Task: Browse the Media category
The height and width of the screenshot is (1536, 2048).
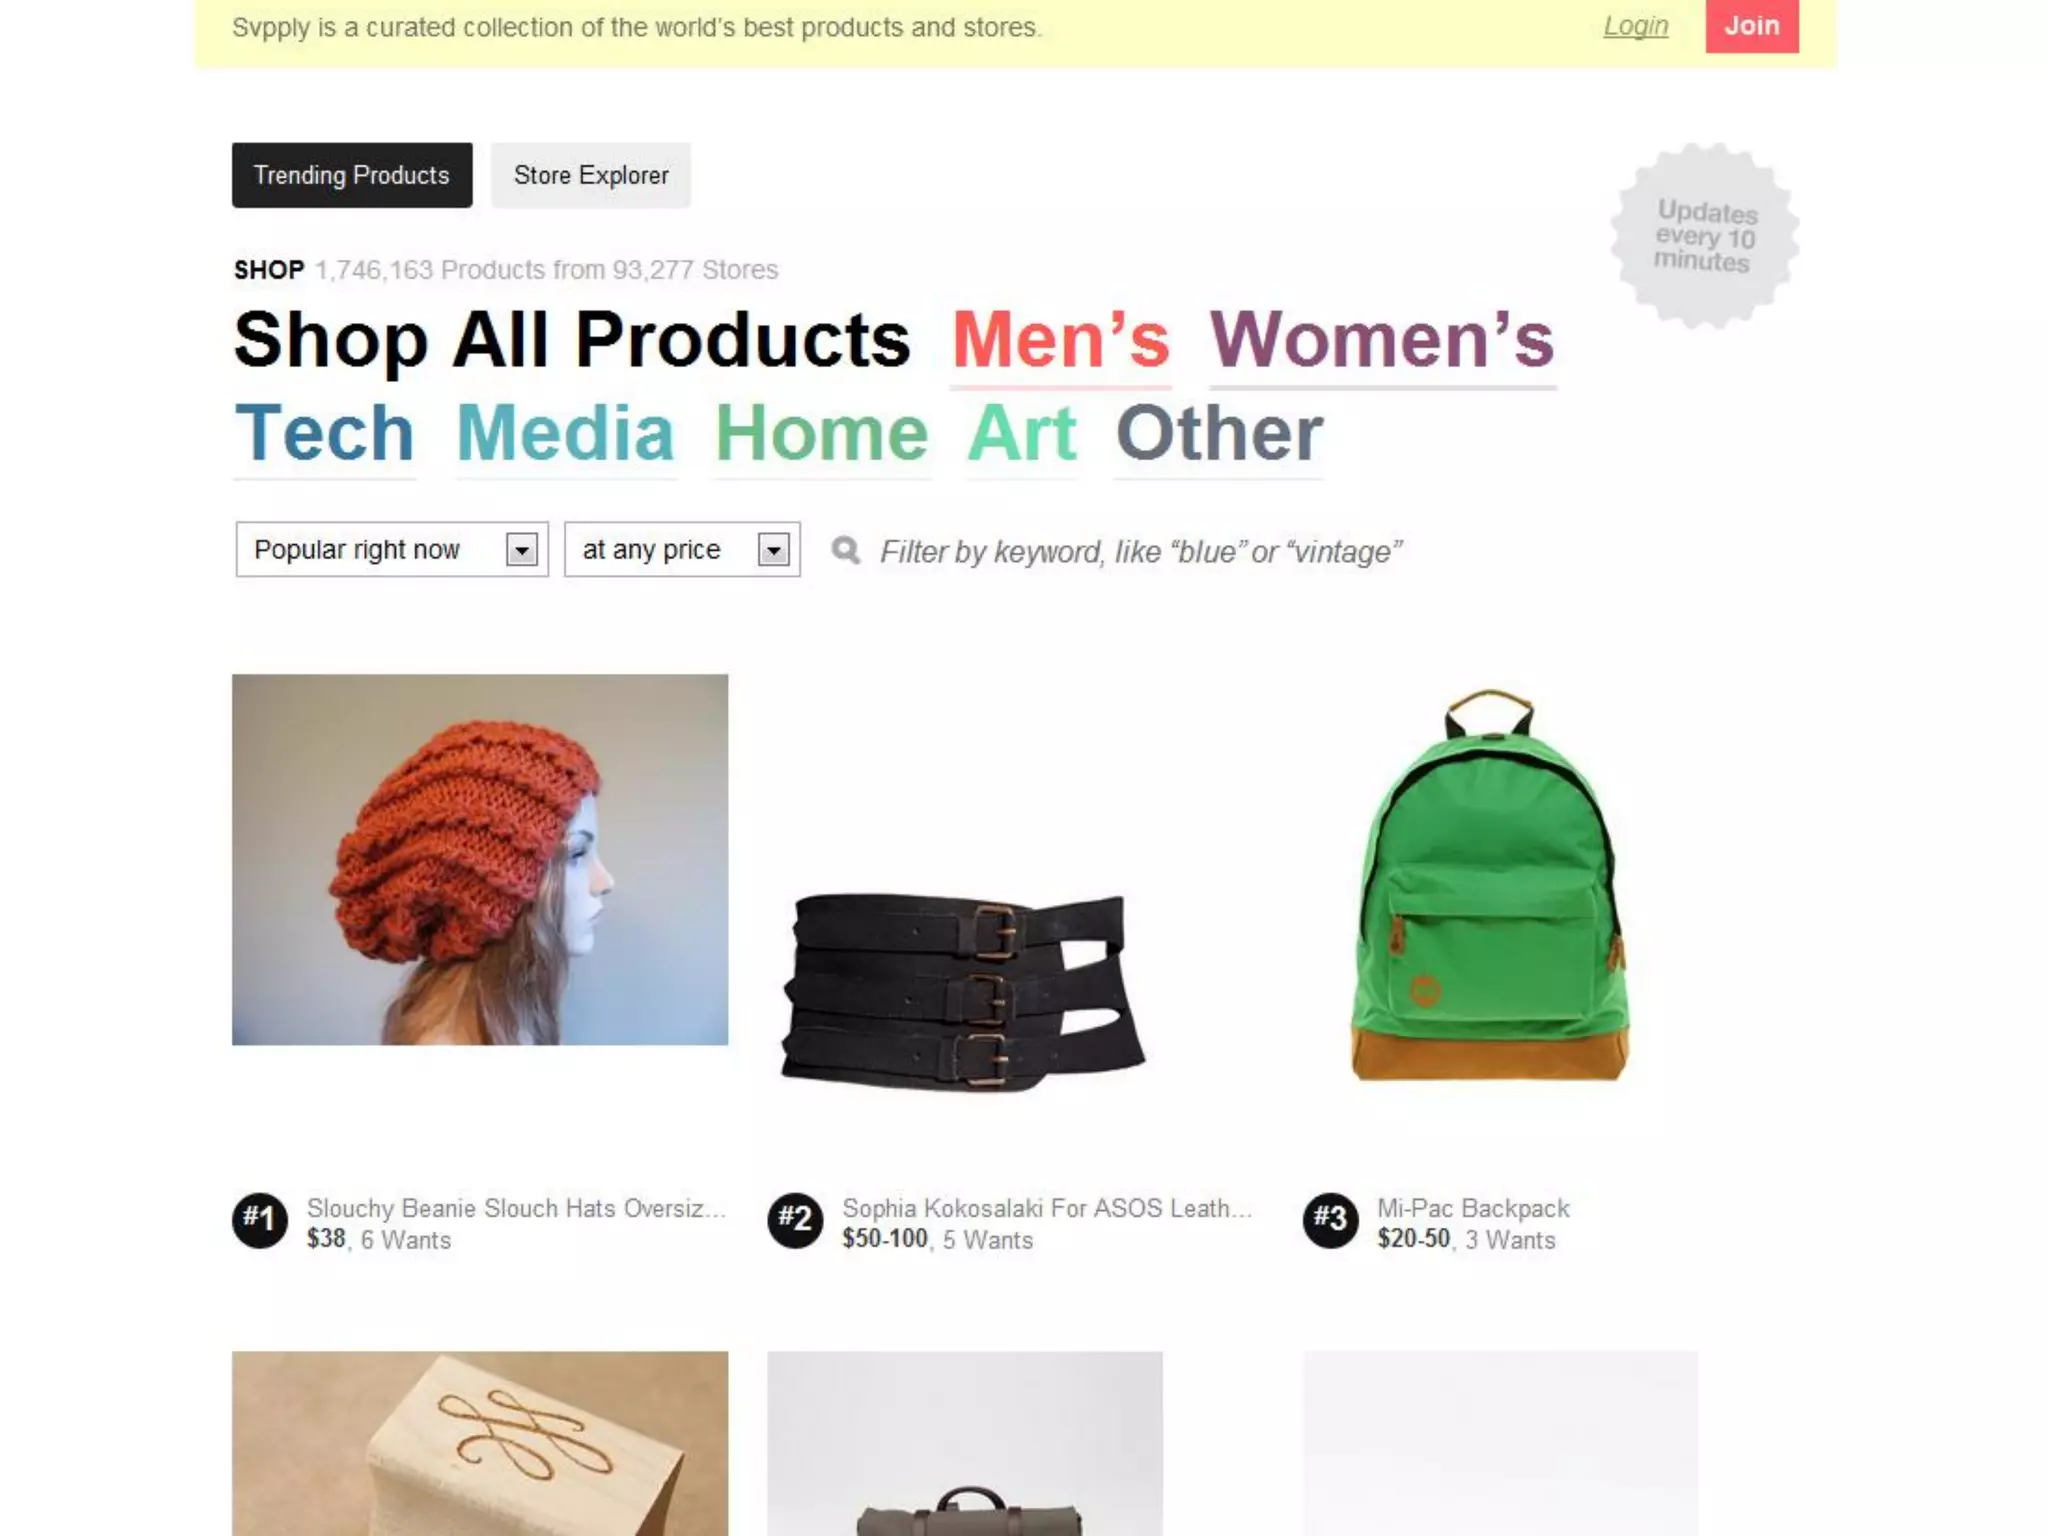Action: coord(566,435)
